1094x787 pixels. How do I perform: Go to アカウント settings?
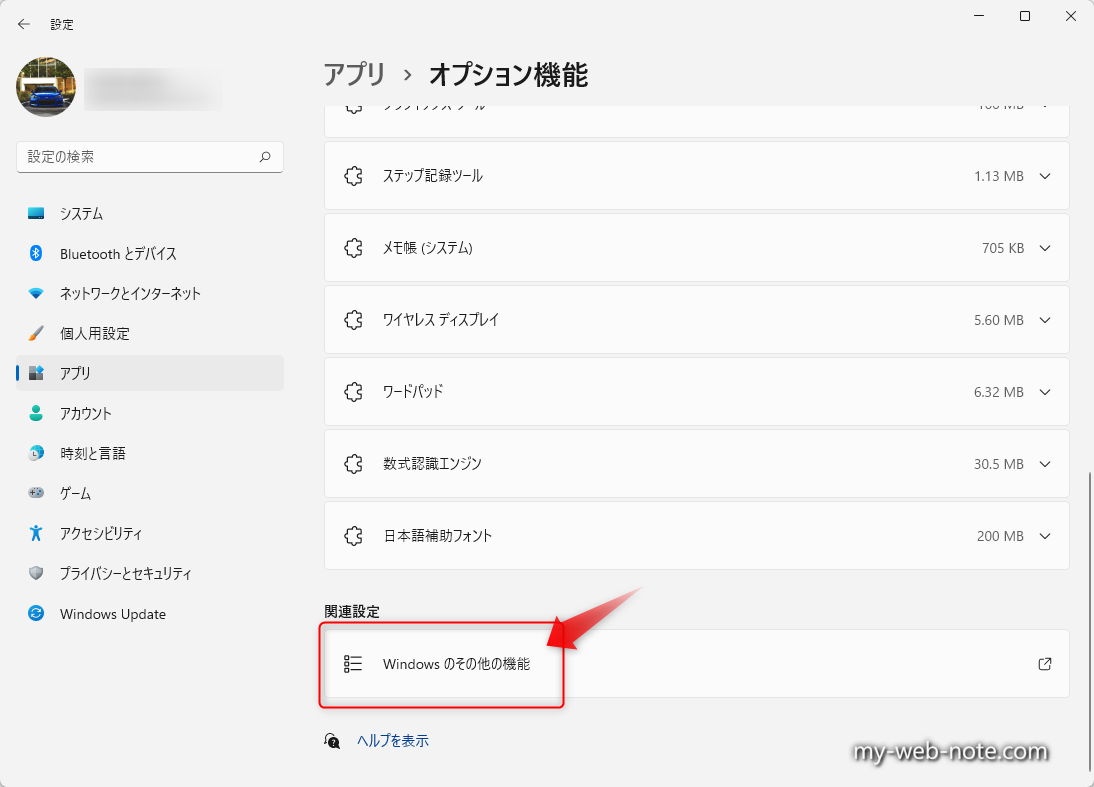click(x=85, y=414)
